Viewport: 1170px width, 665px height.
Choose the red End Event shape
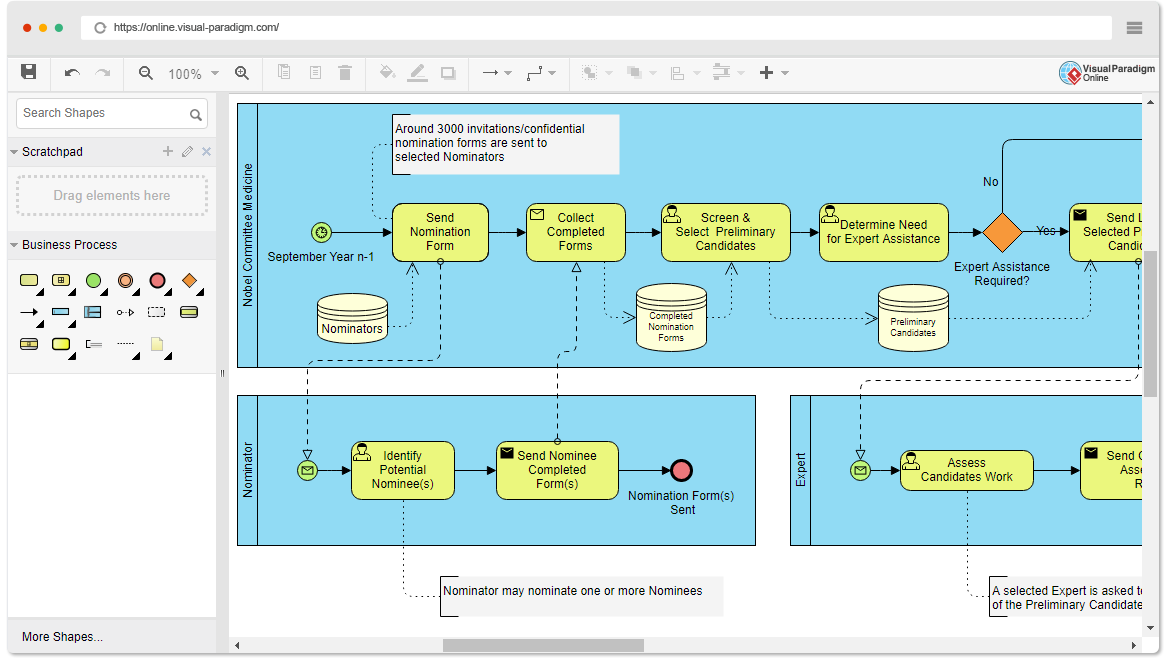[x=158, y=281]
